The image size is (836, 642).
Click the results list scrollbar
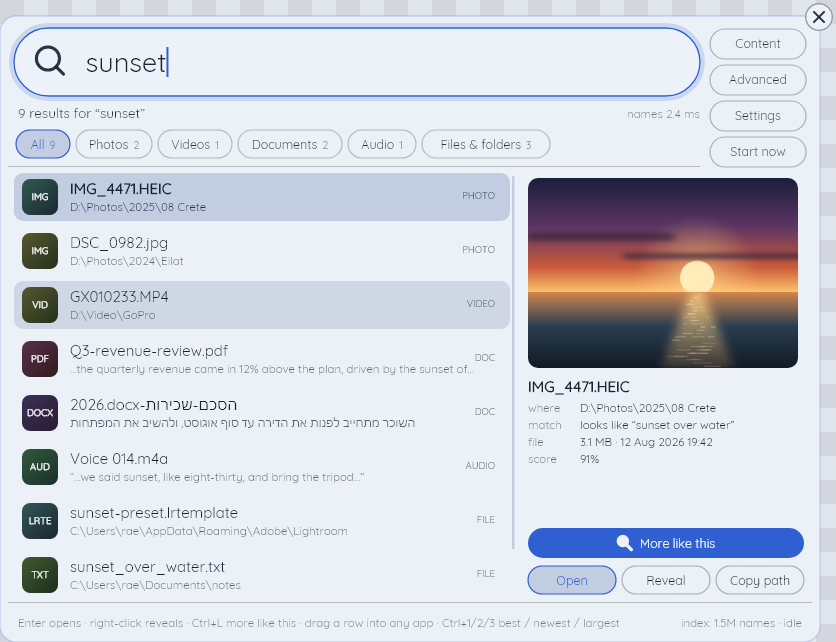pyautogui.click(x=513, y=363)
